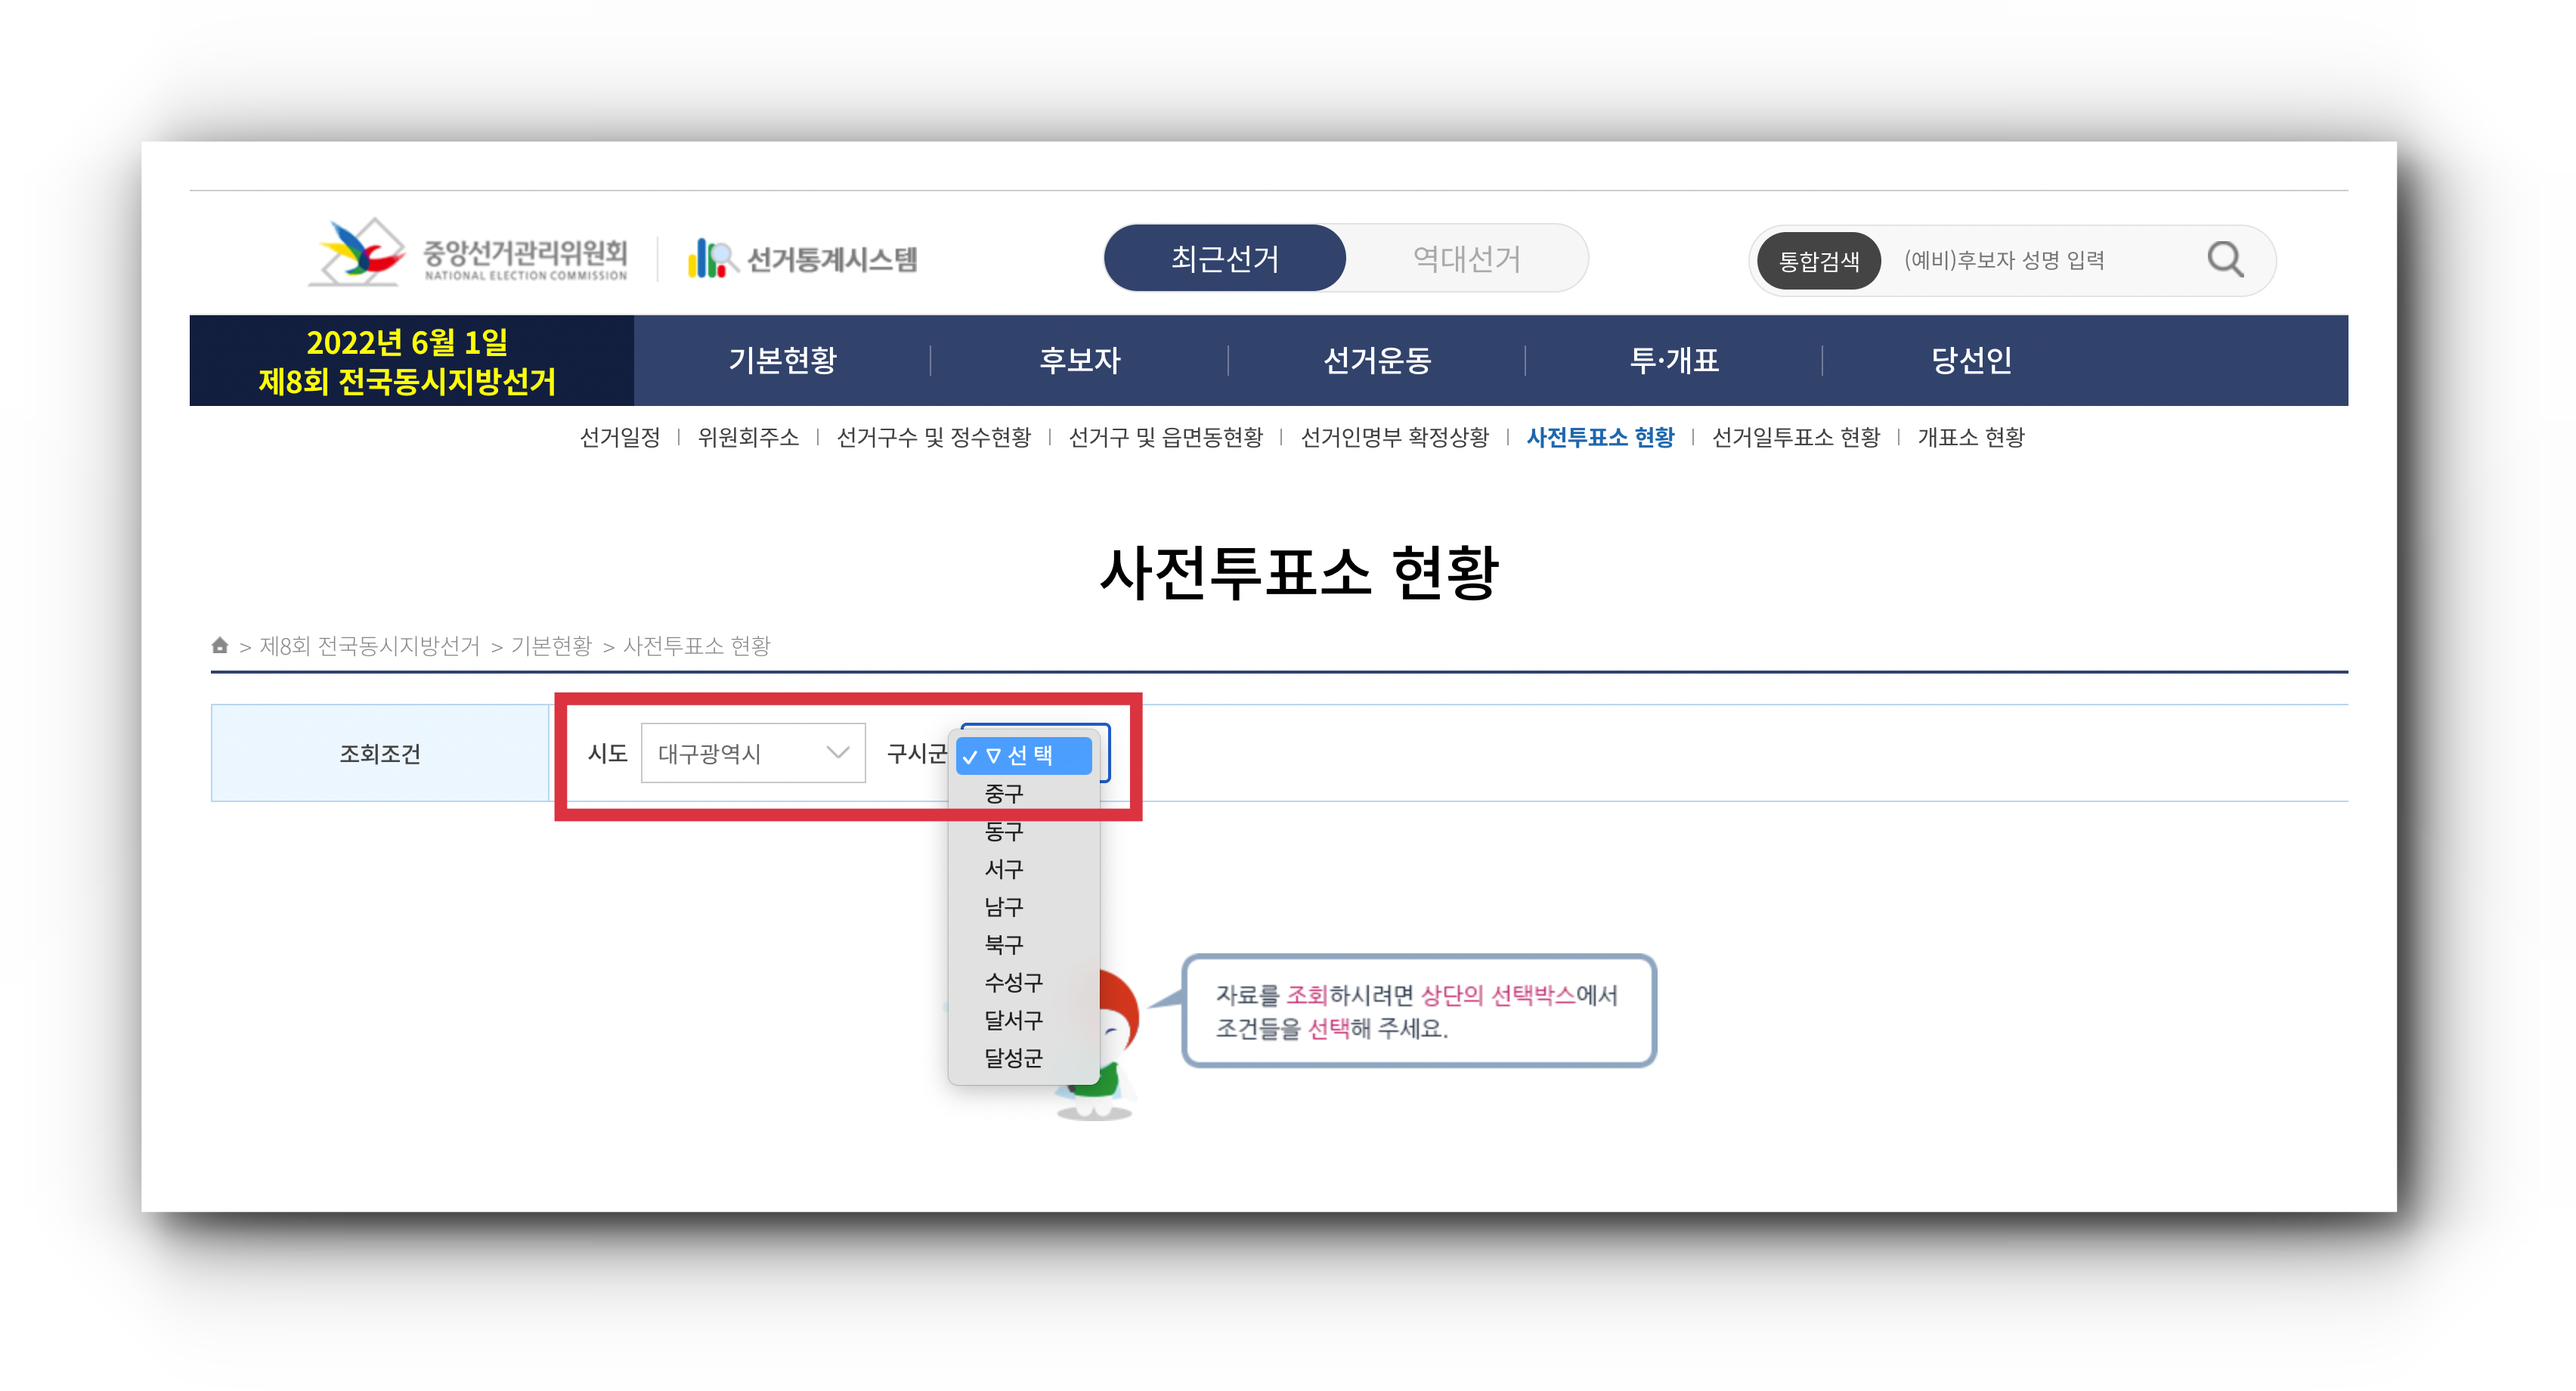Select 달서구 from district list
This screenshot has width=2576, height=1391.
point(1024,1020)
